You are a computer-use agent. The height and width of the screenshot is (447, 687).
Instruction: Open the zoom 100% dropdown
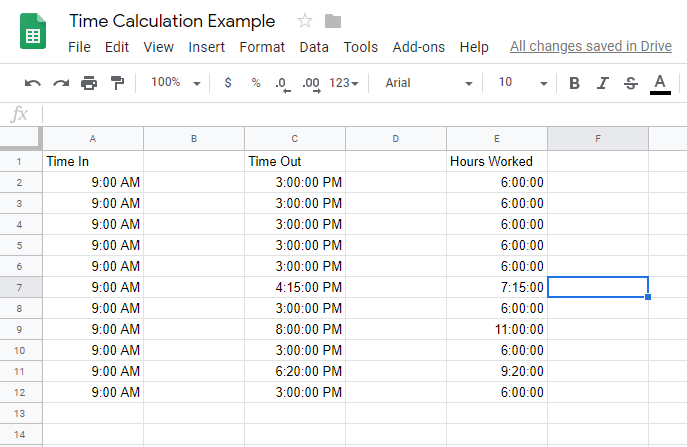(176, 83)
